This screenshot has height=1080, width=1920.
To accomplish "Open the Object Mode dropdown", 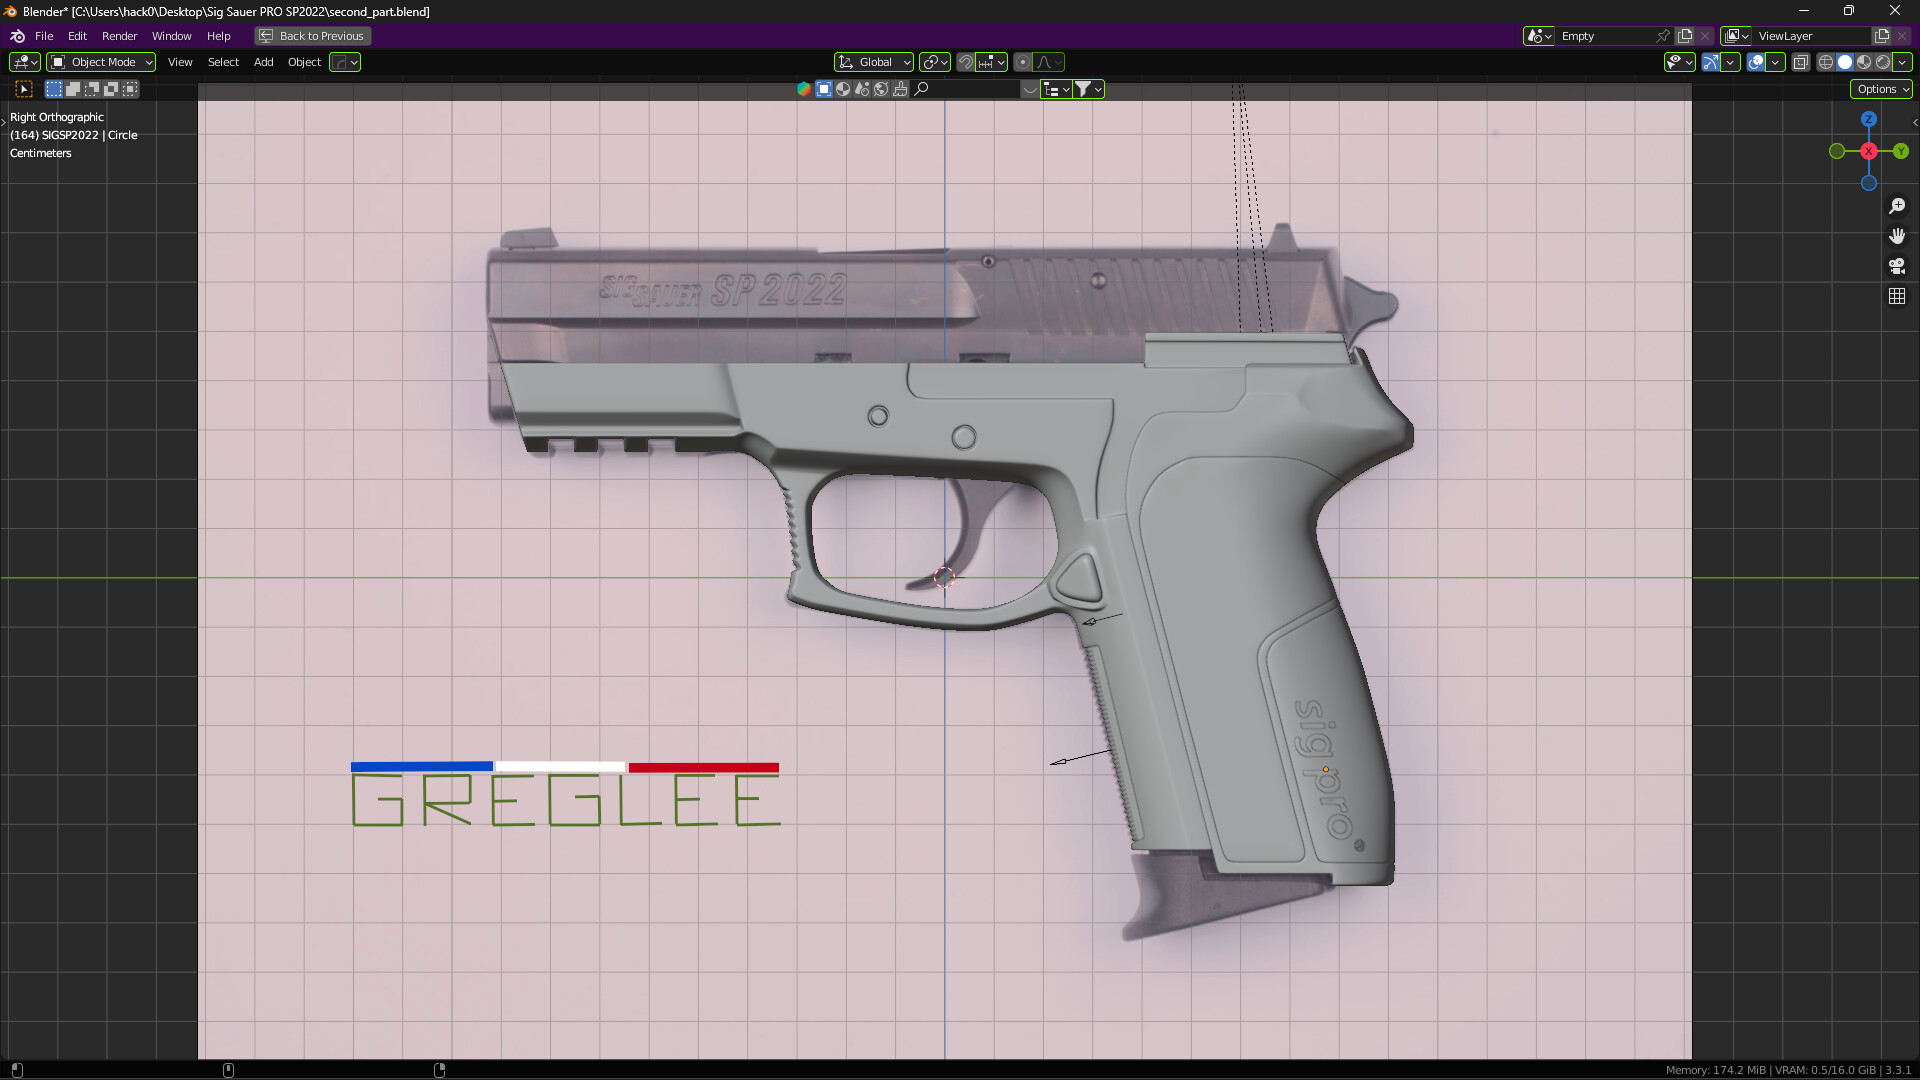I will click(100, 62).
